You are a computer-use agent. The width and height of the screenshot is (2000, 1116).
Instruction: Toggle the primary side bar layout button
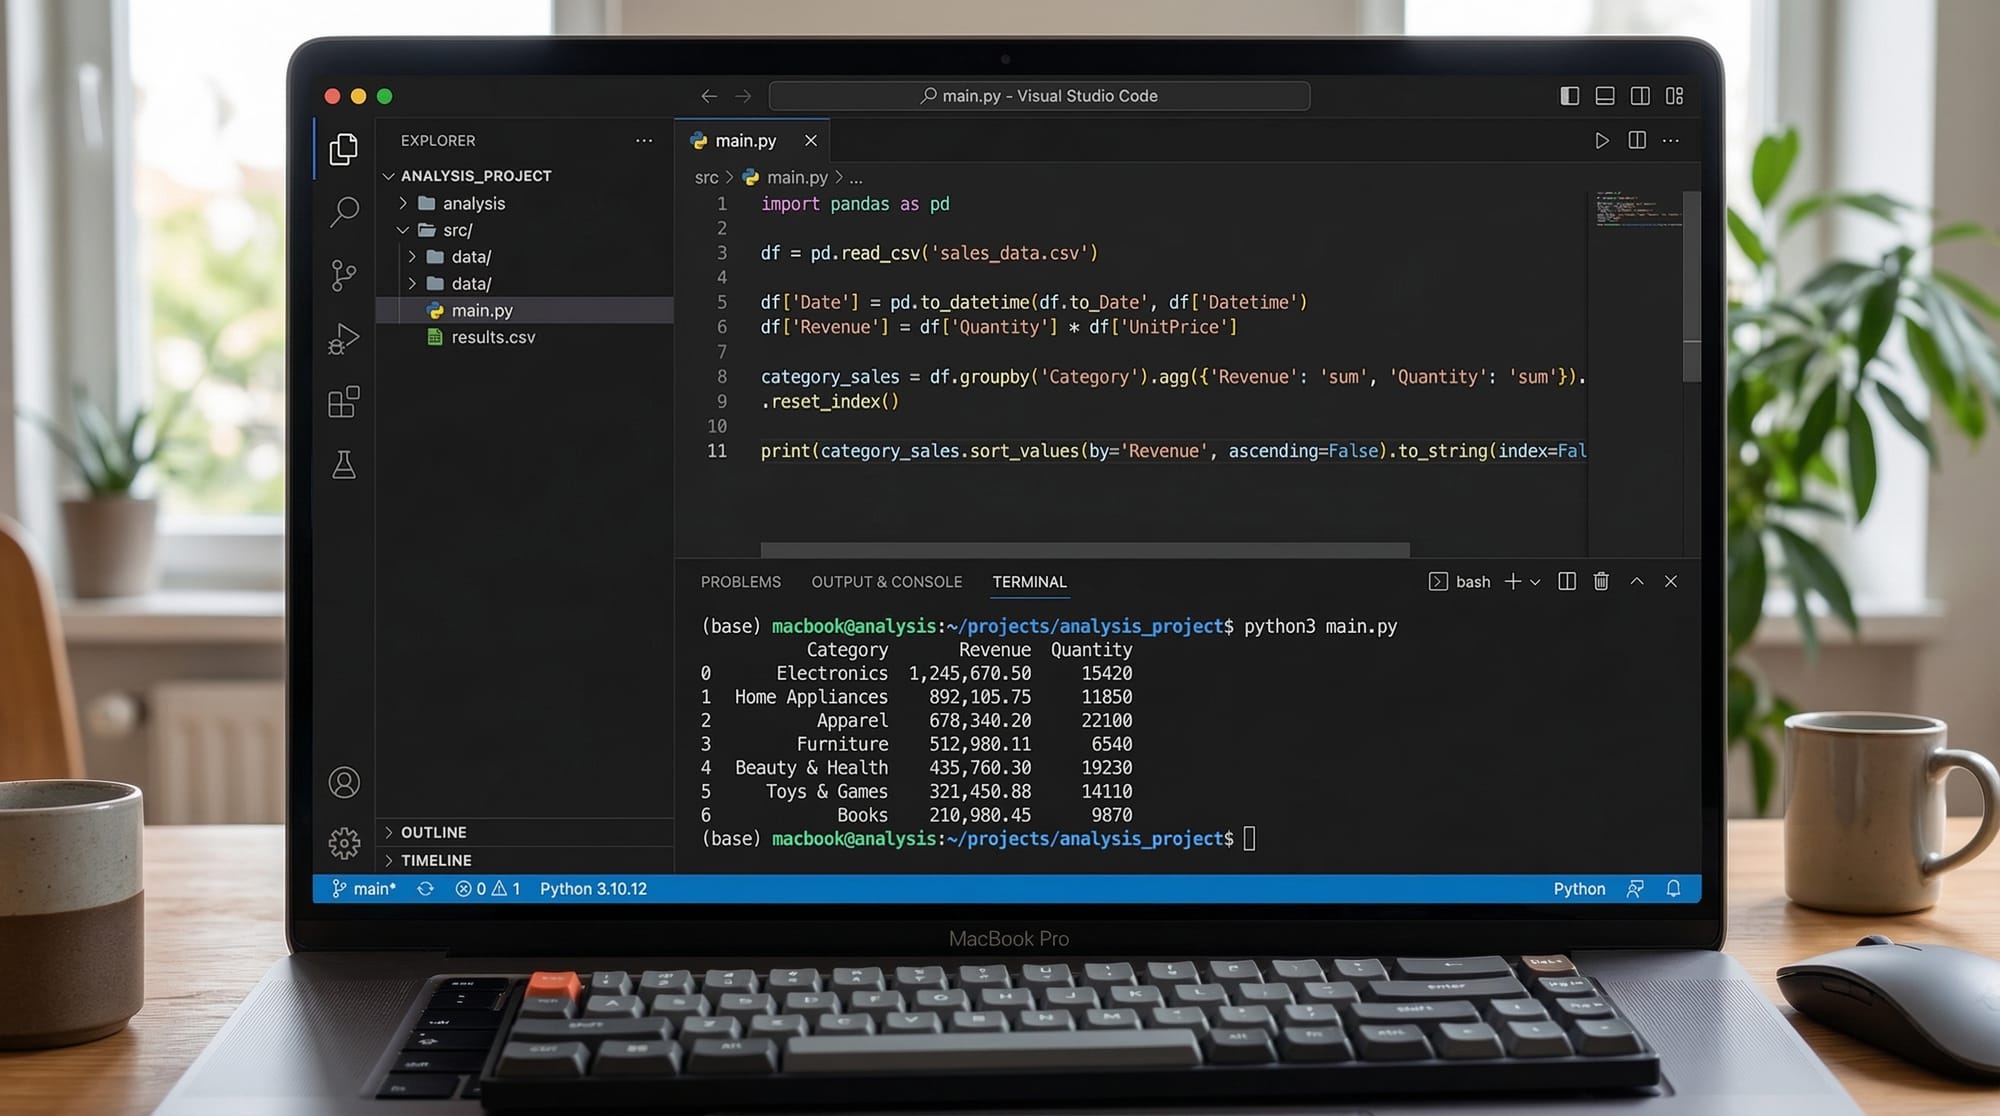(1569, 96)
